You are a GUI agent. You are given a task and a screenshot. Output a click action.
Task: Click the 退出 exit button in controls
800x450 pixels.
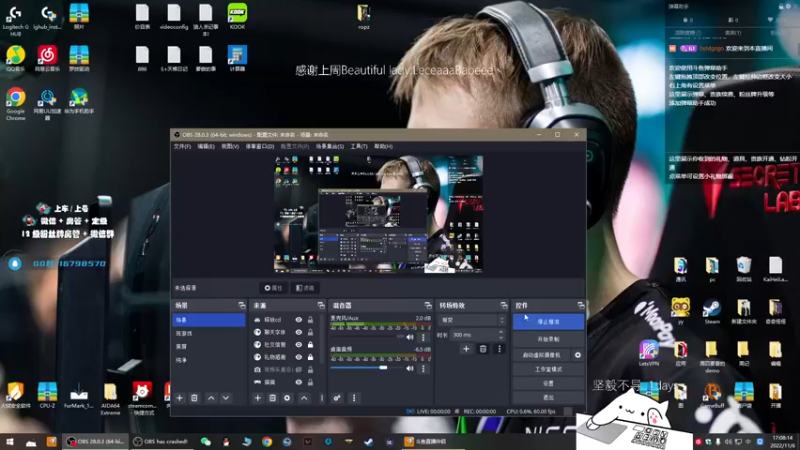548,397
